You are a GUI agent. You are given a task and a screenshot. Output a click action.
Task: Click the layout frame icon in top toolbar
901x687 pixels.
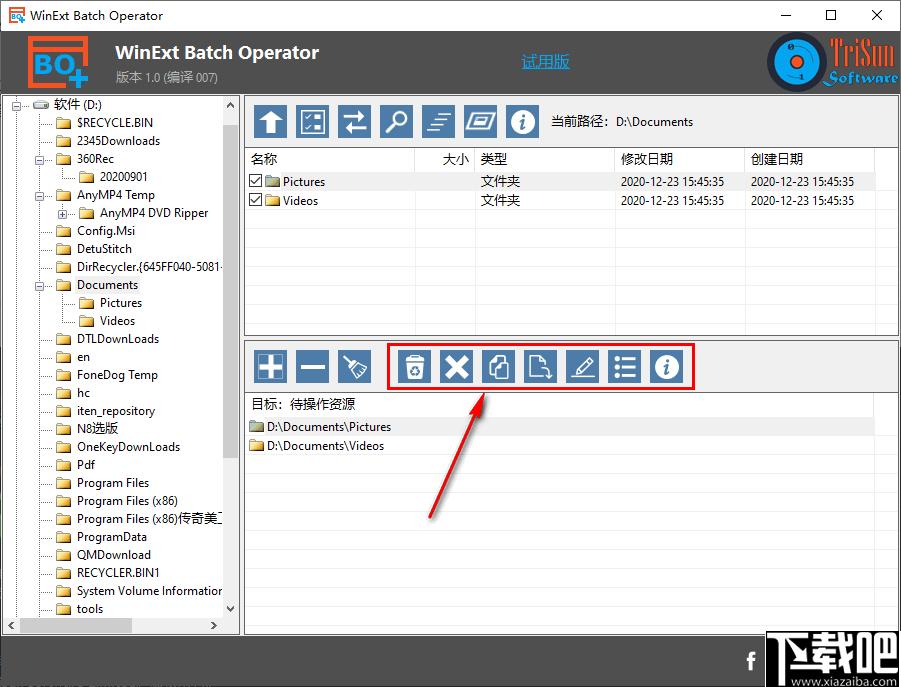coord(480,121)
